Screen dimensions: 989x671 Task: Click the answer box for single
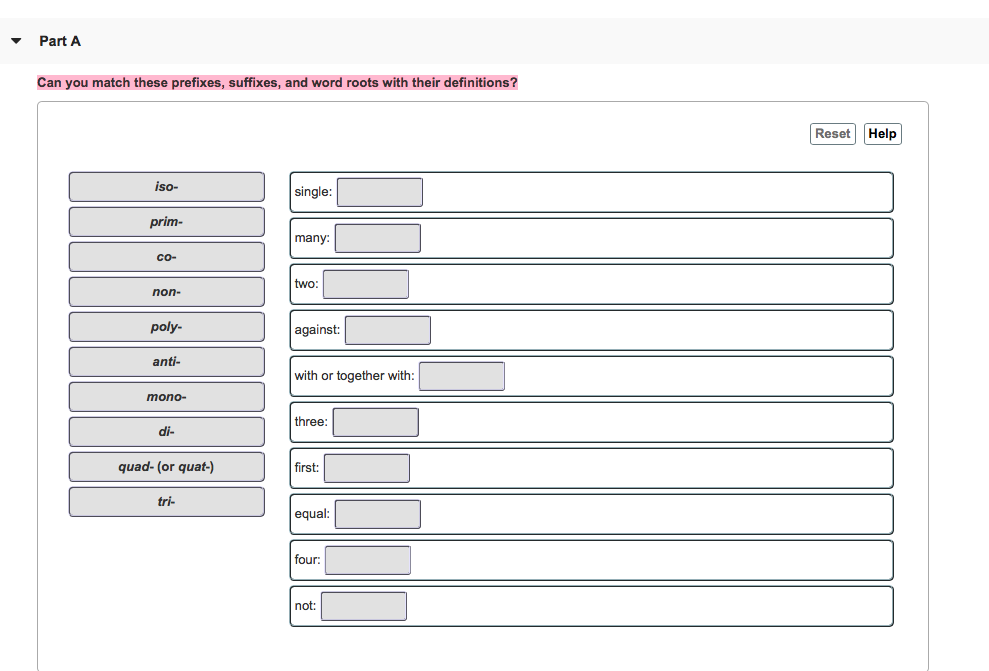click(x=379, y=191)
